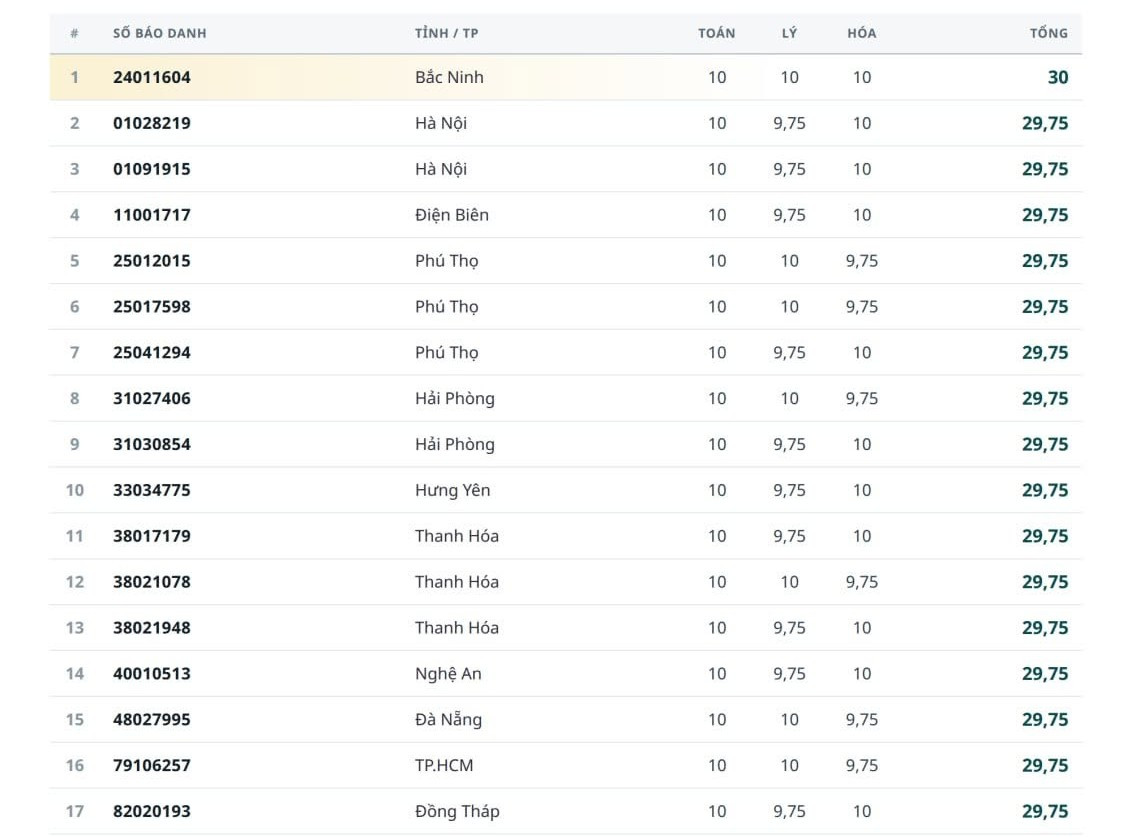Click candidate number 25012015
Image resolution: width=1132 pixels, height=837 pixels.
(x=152, y=261)
